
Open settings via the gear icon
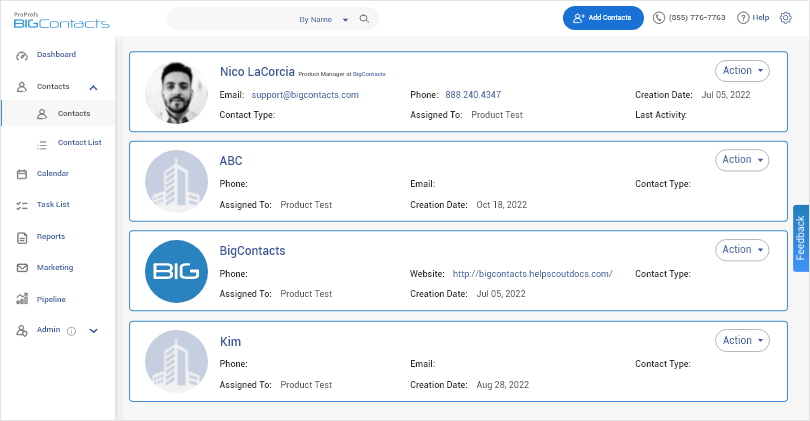coord(785,18)
